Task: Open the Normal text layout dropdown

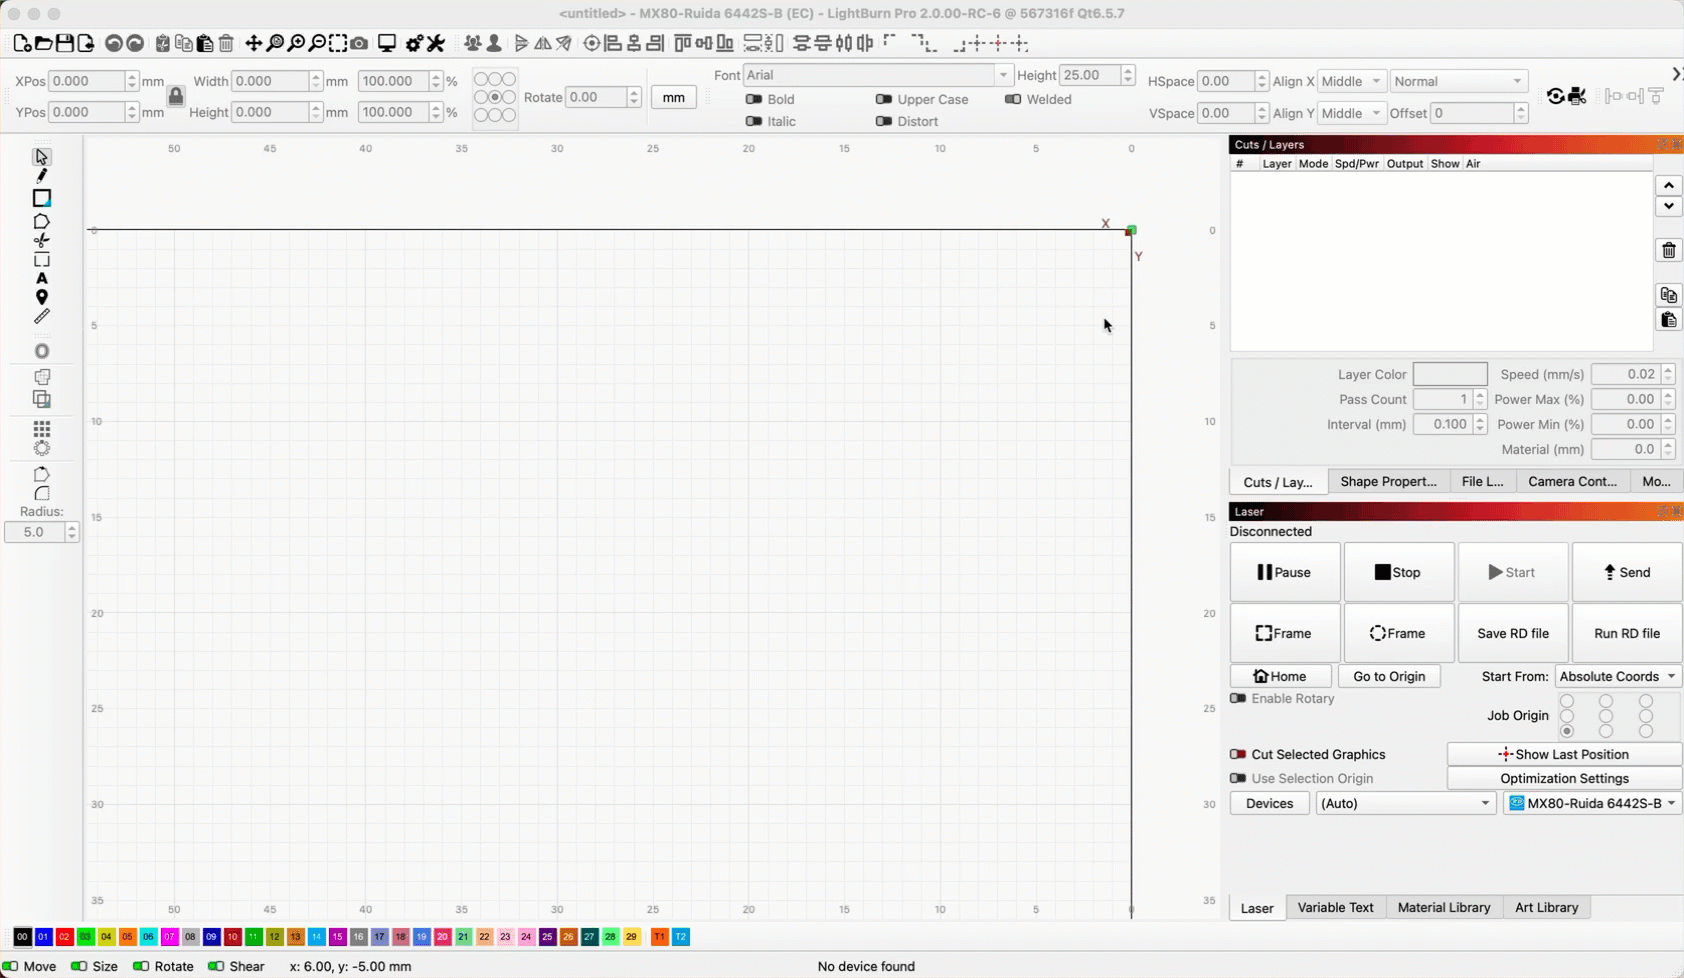Action: [x=1458, y=81]
